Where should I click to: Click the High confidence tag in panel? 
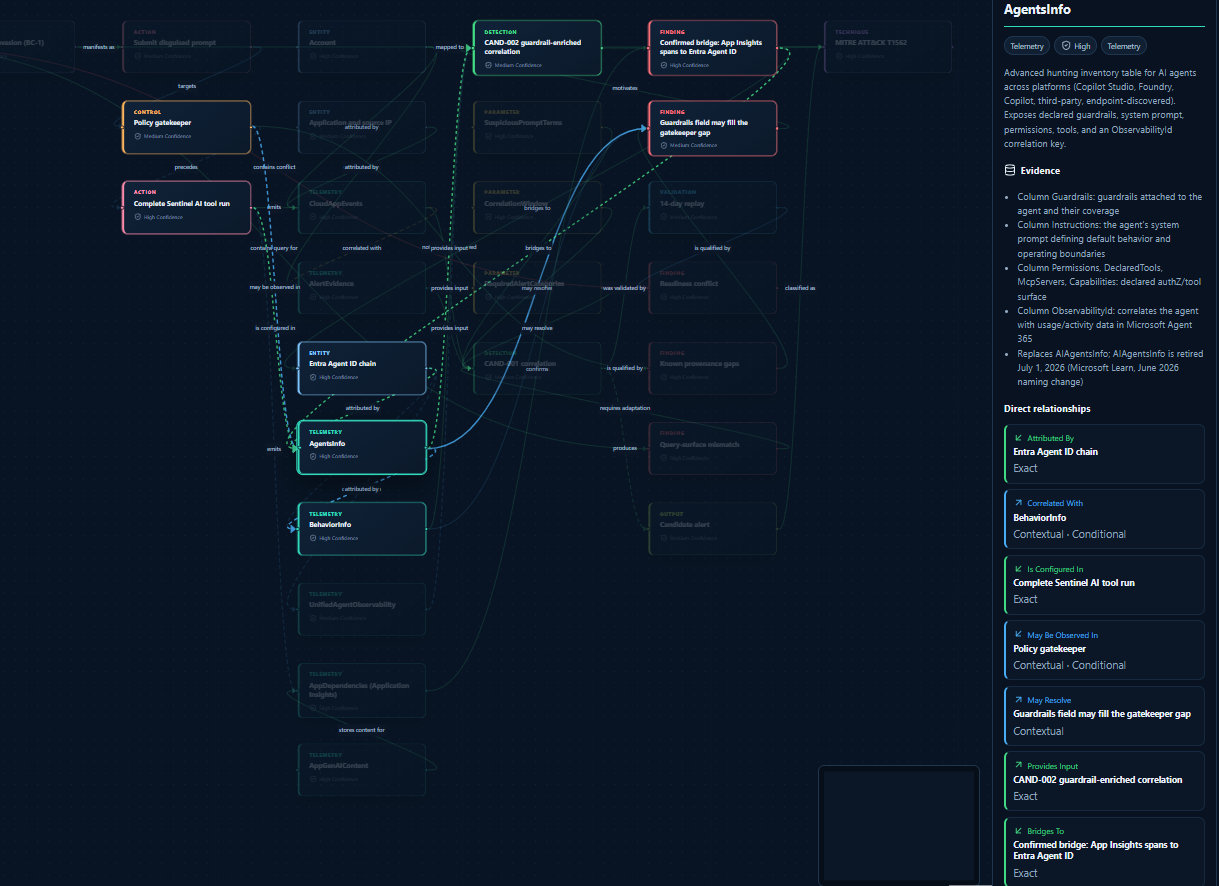1077,46
